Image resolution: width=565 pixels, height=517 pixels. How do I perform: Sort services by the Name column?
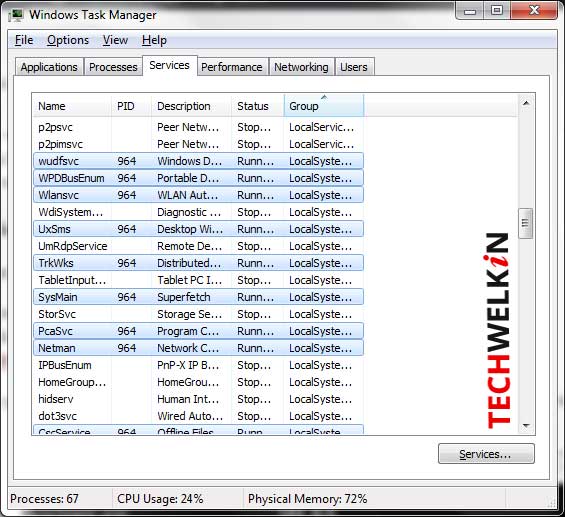pos(72,106)
